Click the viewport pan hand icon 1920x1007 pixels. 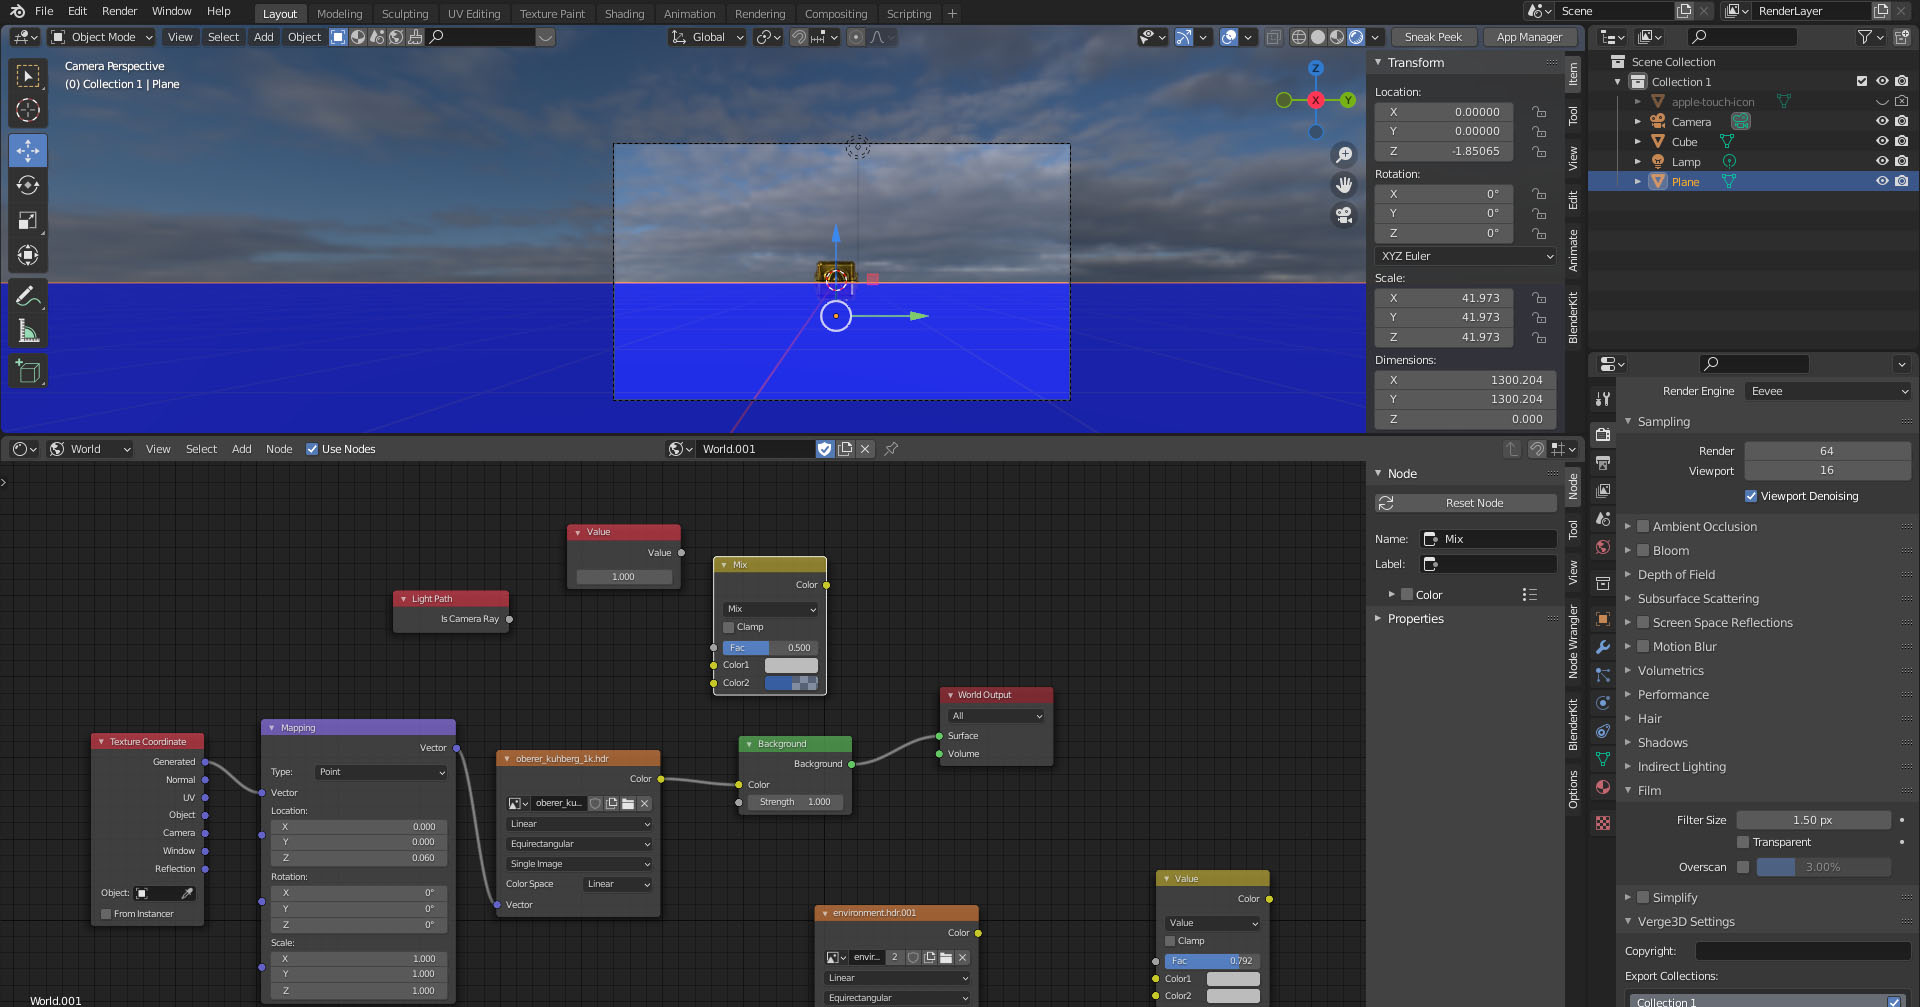[1344, 185]
